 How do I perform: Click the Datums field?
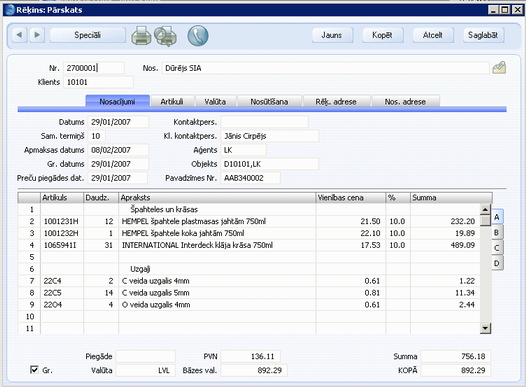coord(118,122)
